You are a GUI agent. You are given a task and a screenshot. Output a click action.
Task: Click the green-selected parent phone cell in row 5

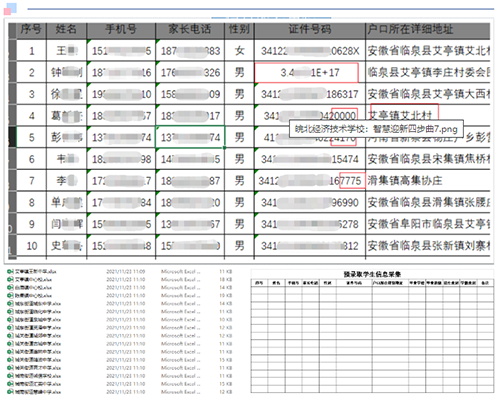[190, 137]
